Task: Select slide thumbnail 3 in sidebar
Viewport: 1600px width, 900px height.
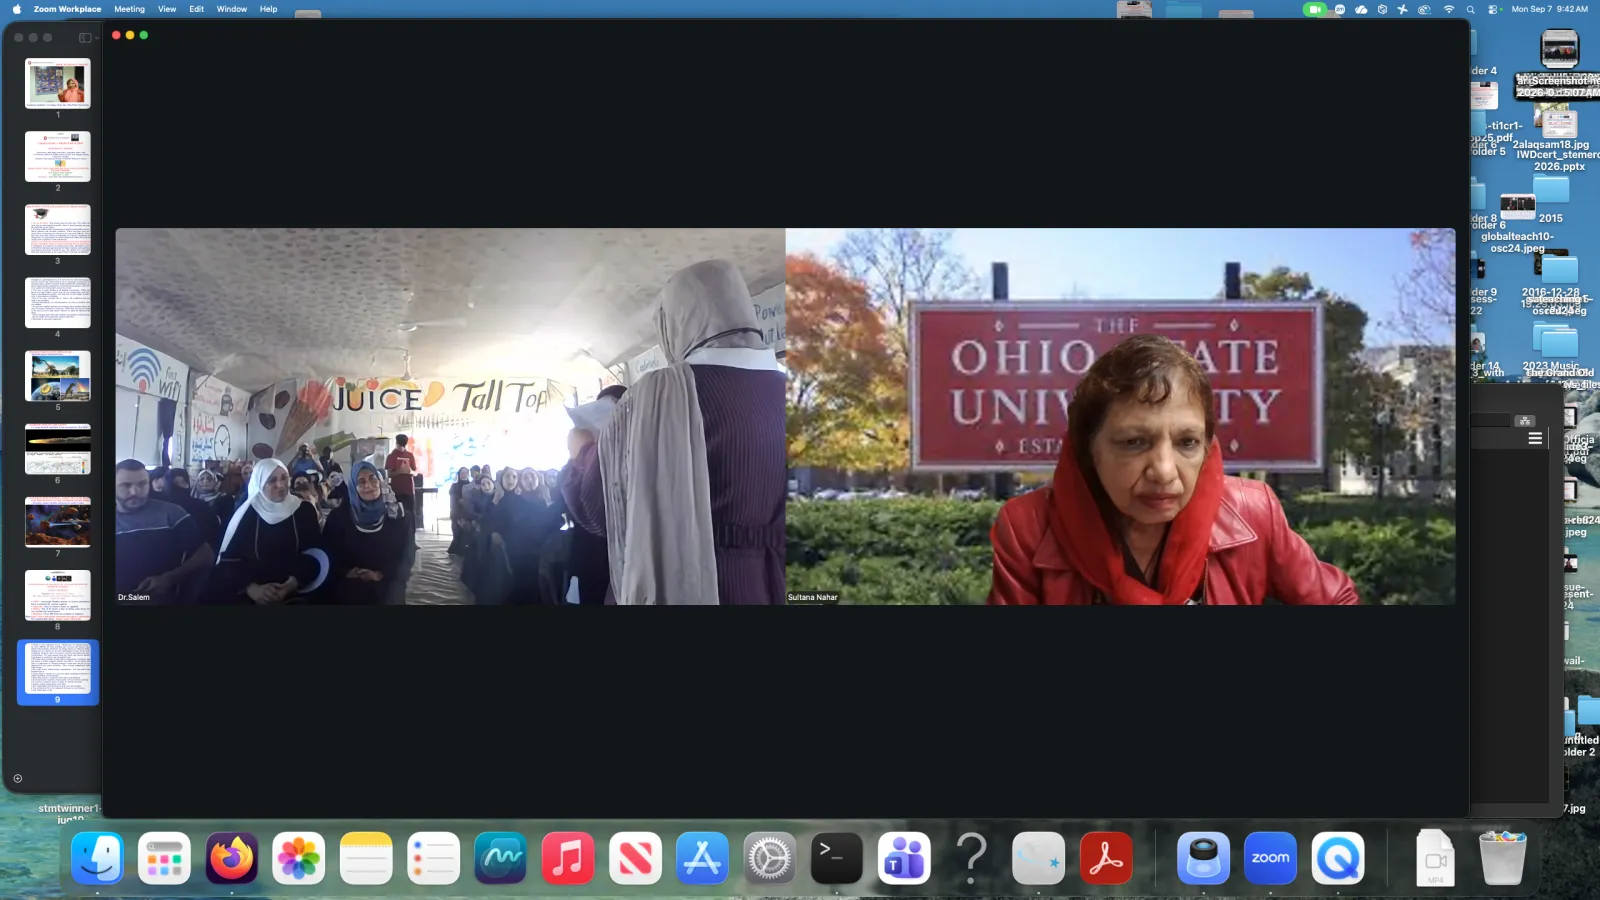Action: tap(58, 229)
